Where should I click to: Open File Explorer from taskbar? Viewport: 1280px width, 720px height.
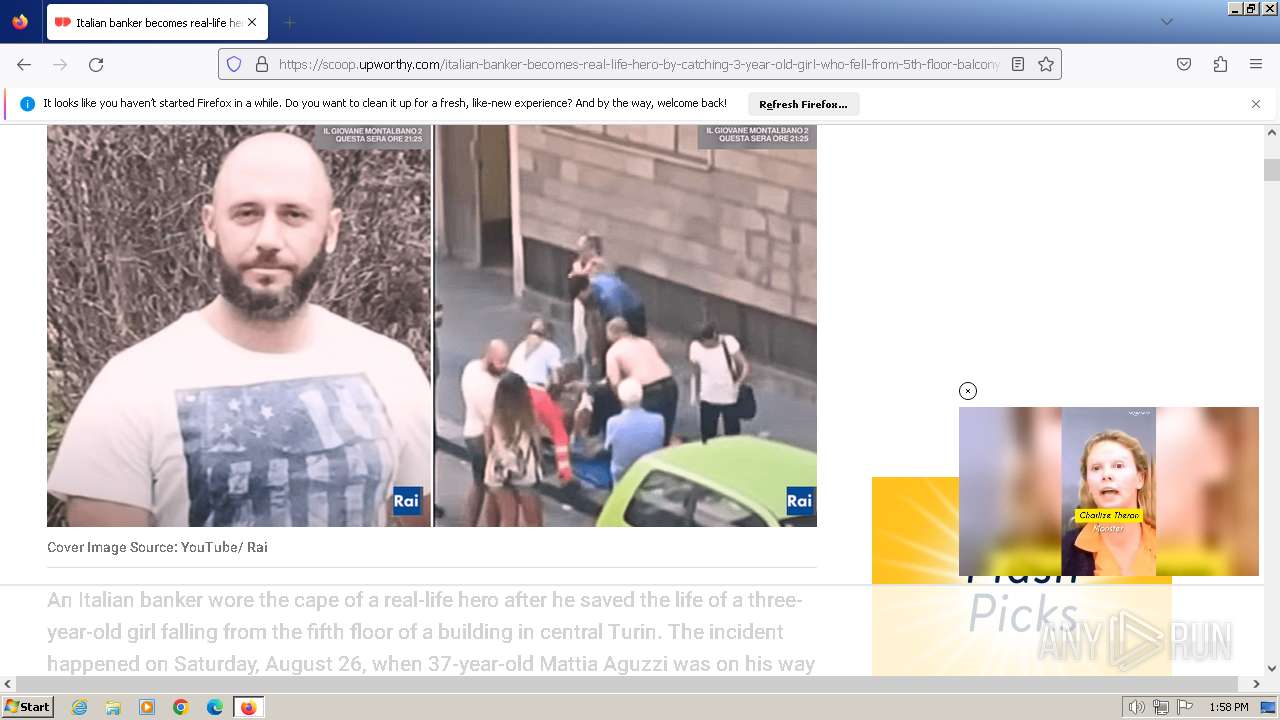113,707
